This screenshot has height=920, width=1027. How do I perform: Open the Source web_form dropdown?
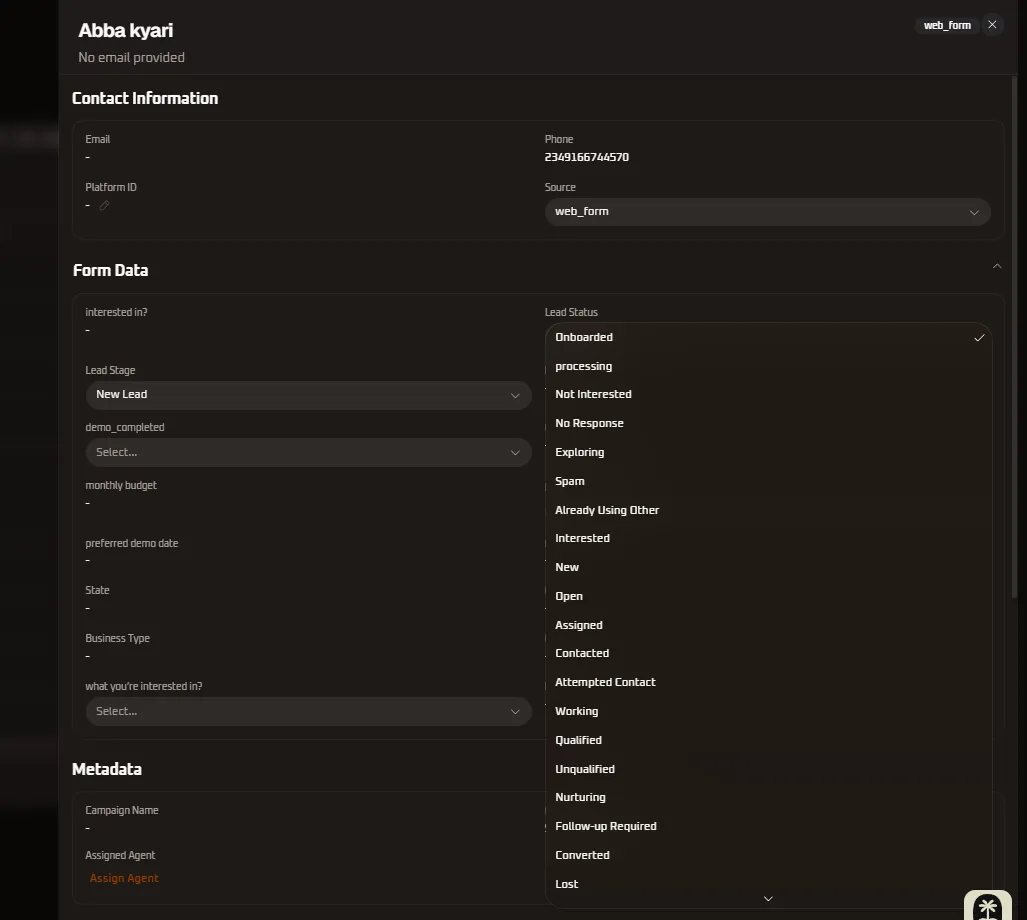767,212
